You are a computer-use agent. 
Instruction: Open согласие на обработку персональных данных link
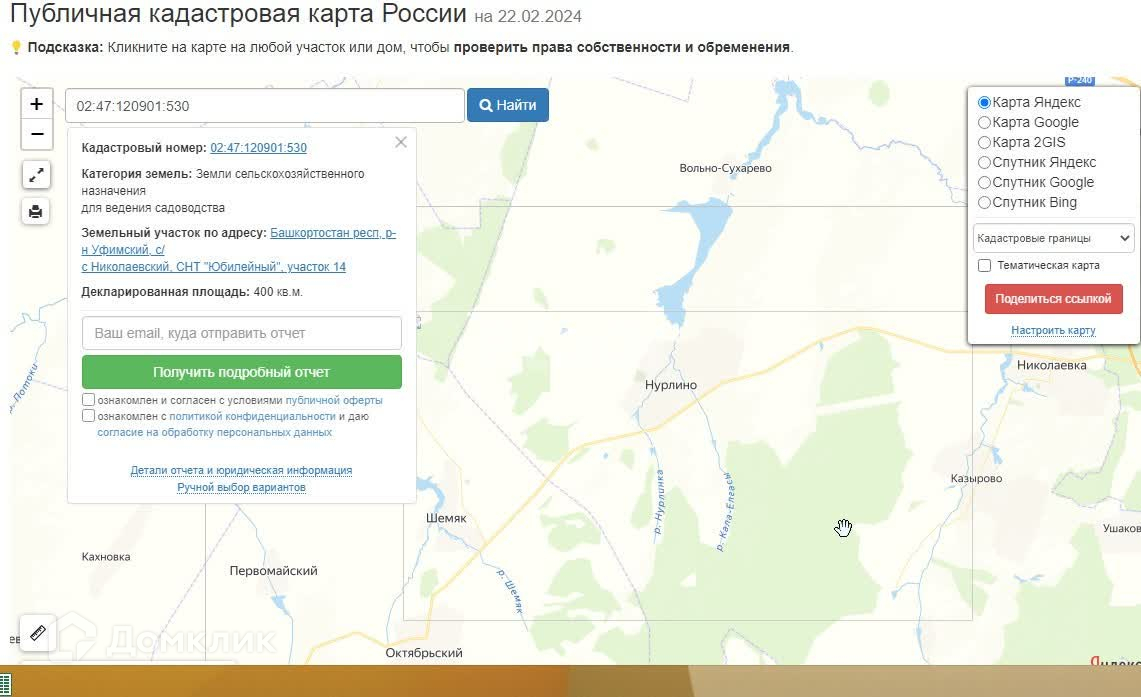(215, 432)
